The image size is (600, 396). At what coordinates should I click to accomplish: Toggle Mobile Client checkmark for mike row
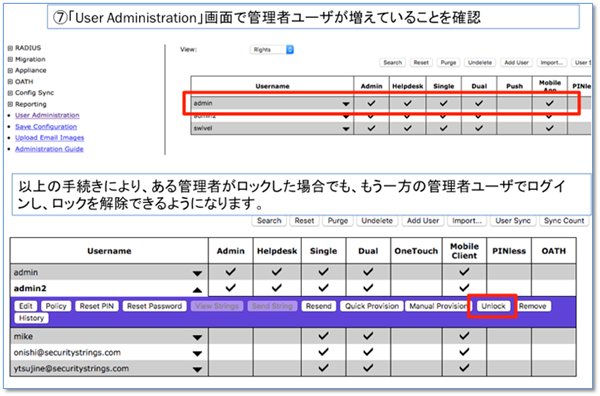pyautogui.click(x=464, y=336)
